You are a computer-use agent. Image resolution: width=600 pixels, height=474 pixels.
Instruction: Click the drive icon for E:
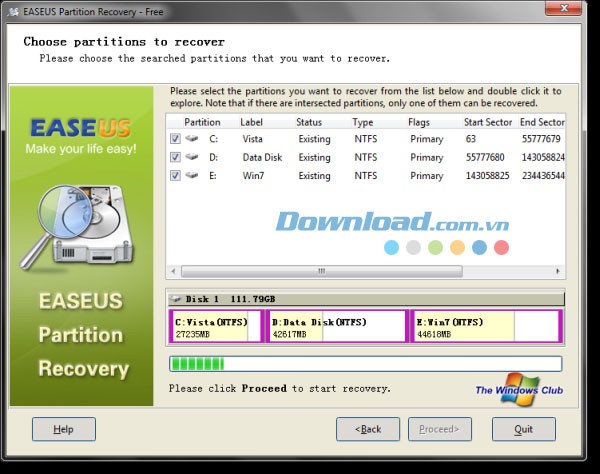click(192, 175)
